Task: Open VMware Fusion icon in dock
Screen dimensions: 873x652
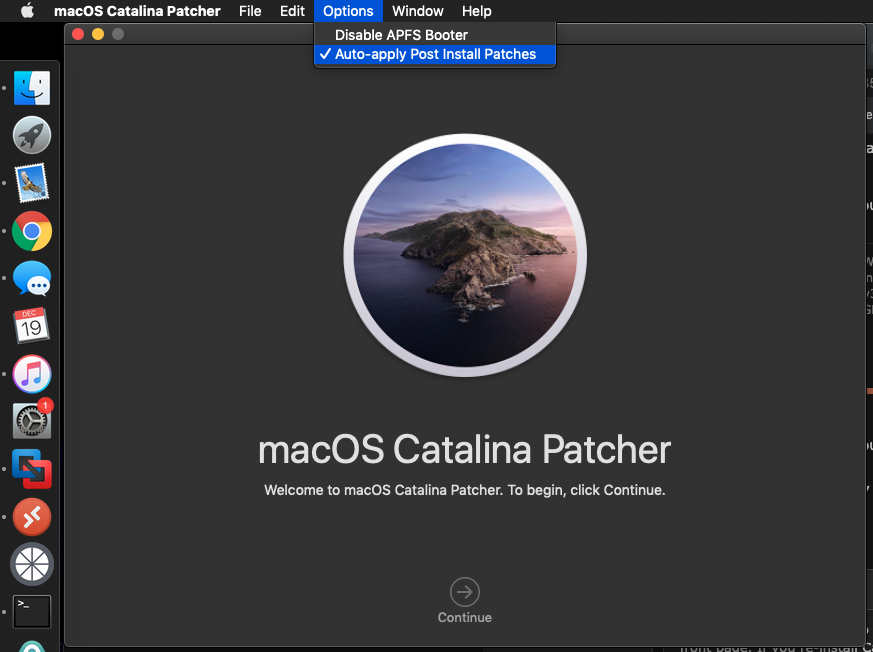Action: 32,469
